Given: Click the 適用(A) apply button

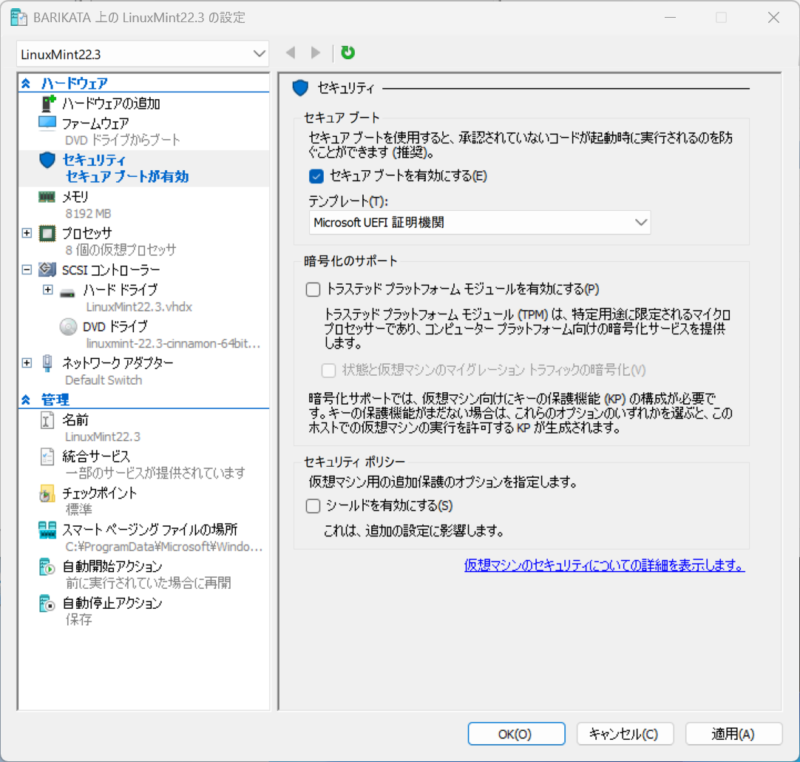Looking at the screenshot, I should coord(733,733).
